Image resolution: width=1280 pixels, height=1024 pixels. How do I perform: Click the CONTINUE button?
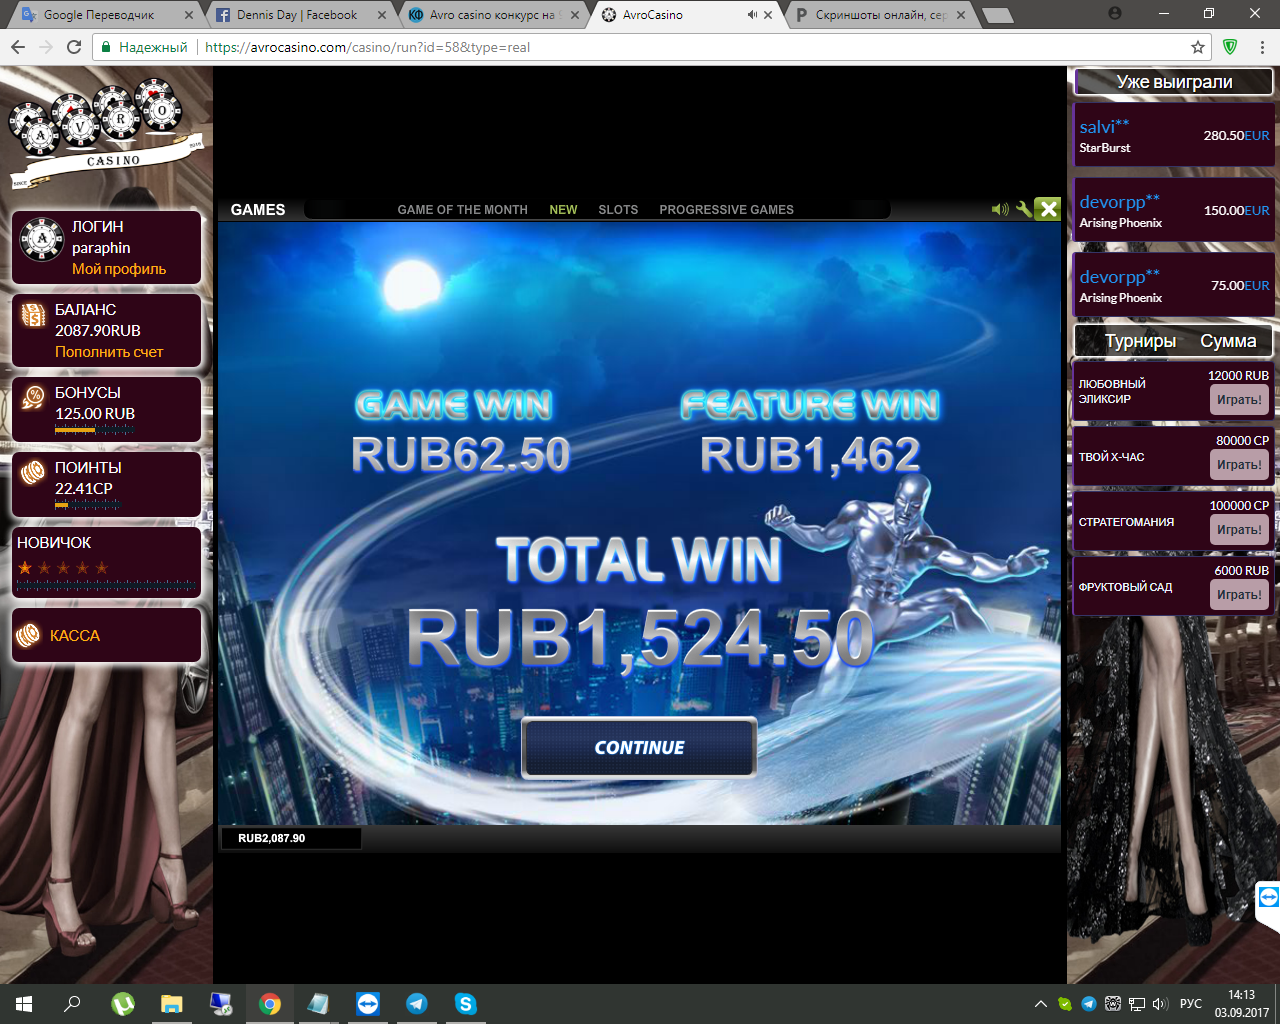click(x=639, y=748)
